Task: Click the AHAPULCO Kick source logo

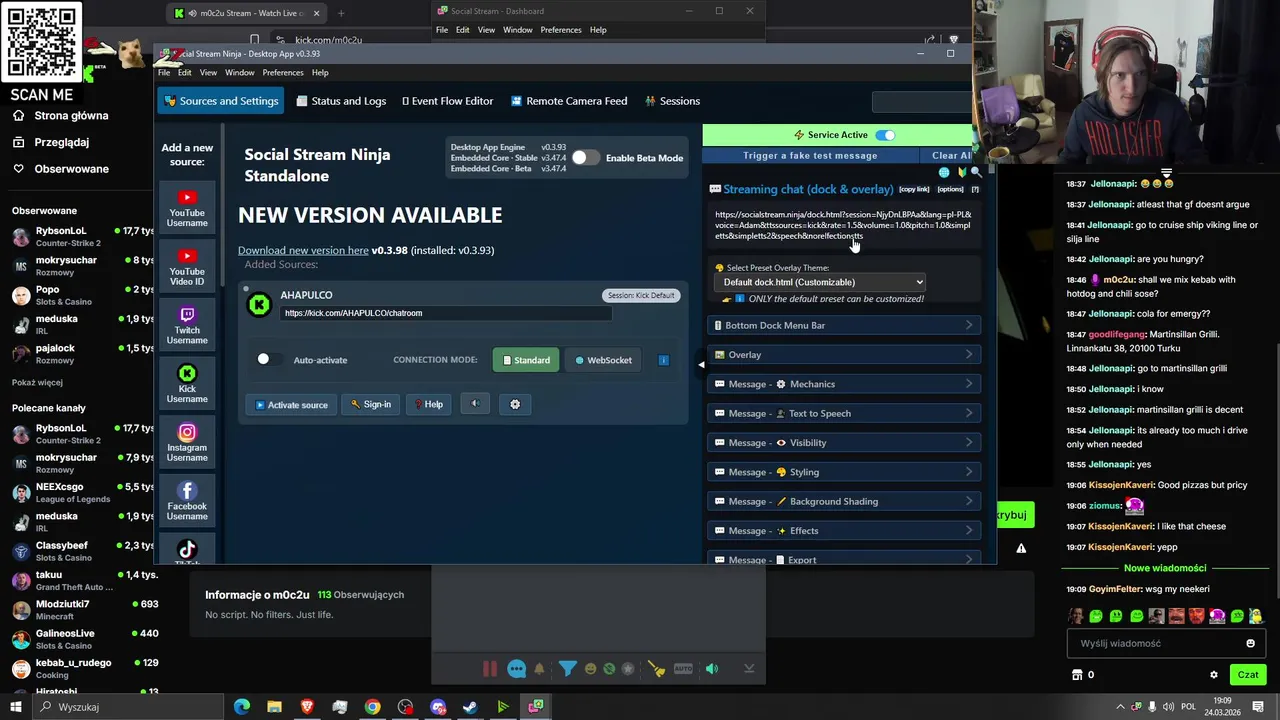Action: click(x=259, y=305)
